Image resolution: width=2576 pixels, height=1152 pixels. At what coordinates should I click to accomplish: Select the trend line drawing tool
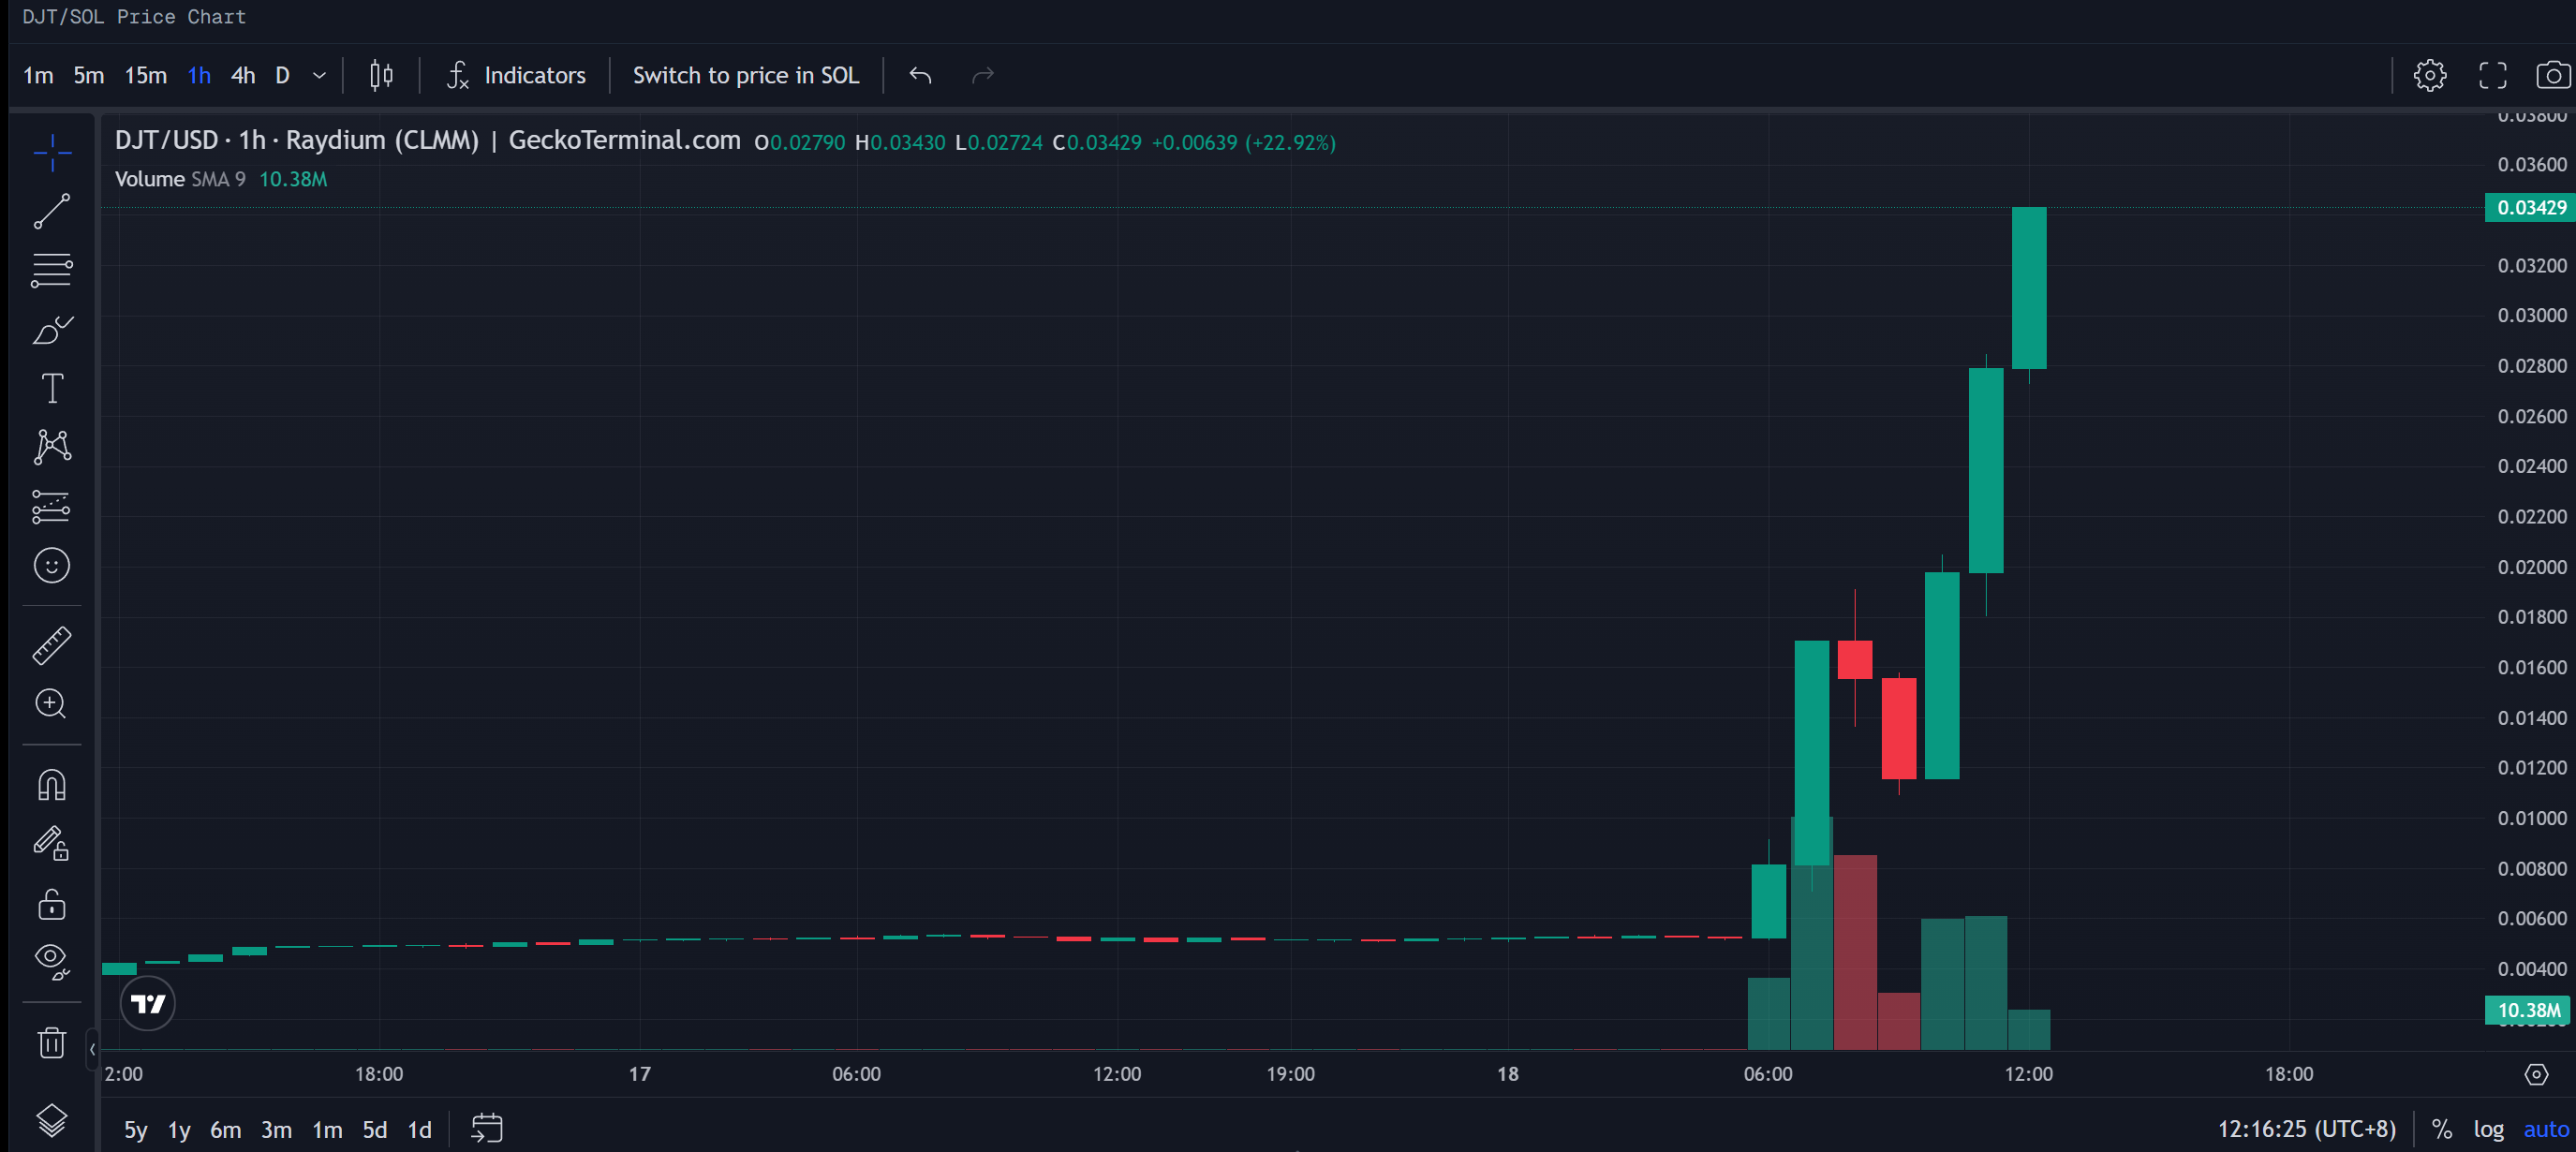pyautogui.click(x=52, y=211)
